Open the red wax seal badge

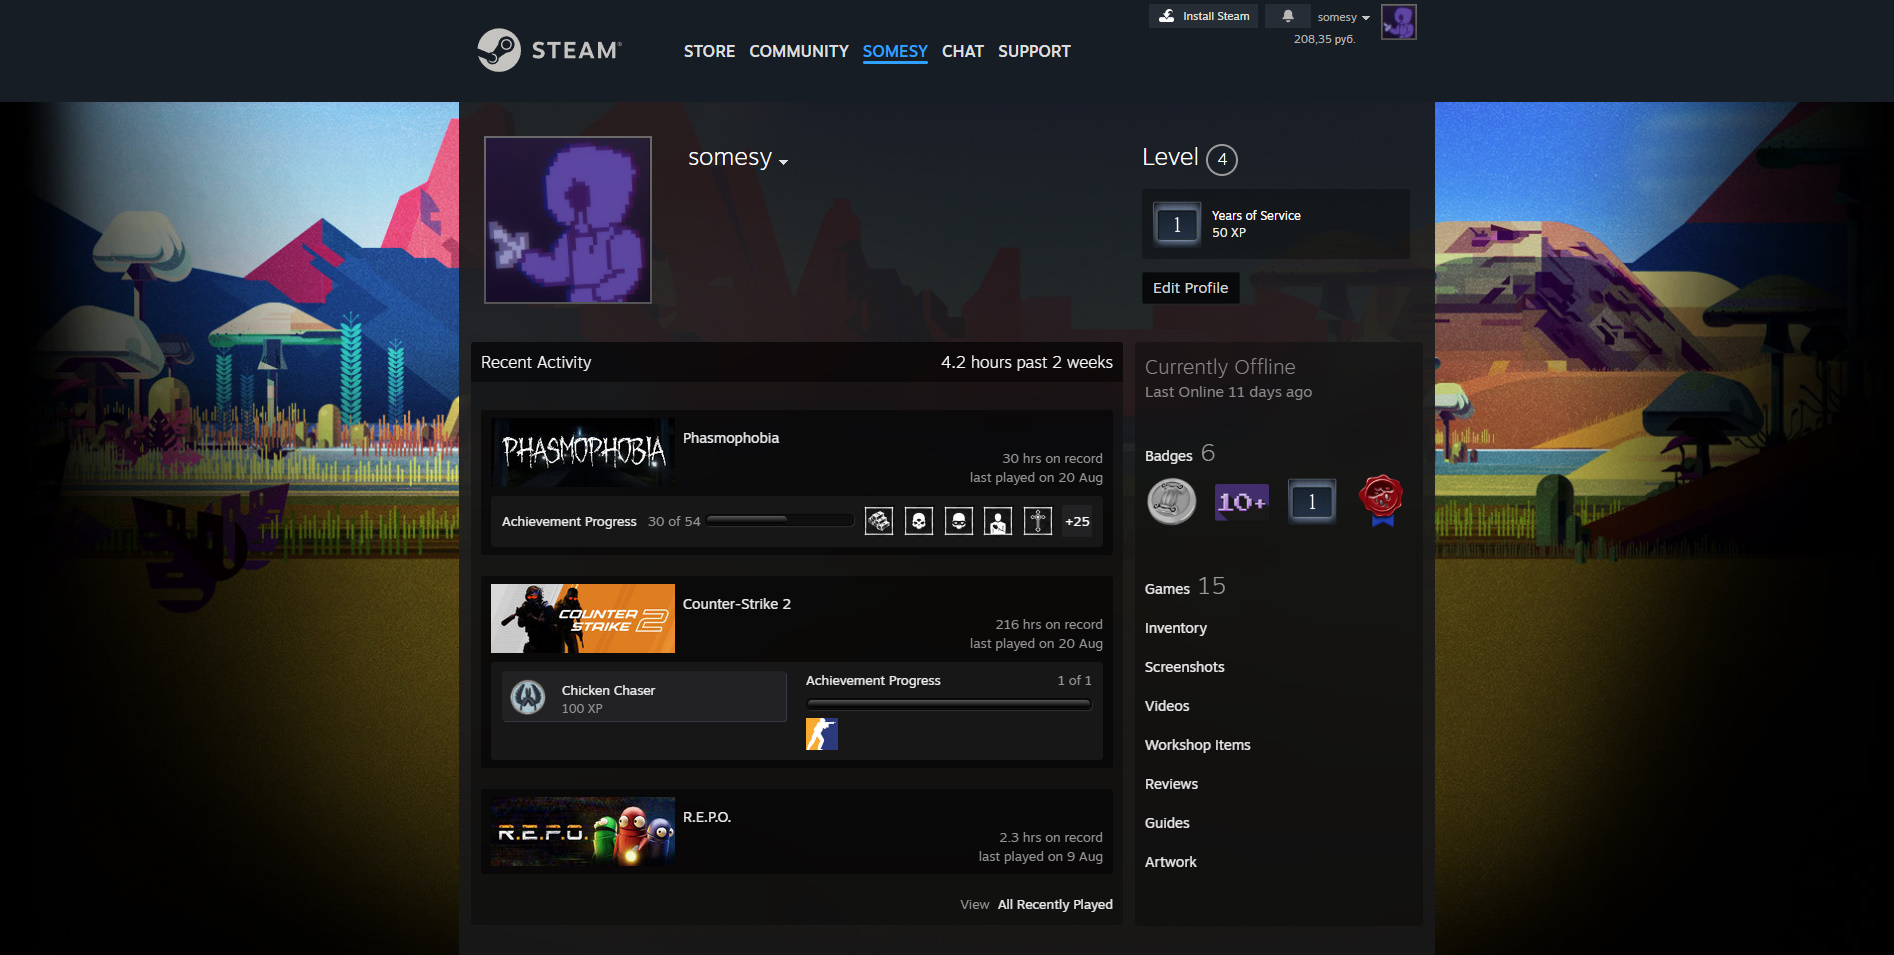[x=1381, y=500]
